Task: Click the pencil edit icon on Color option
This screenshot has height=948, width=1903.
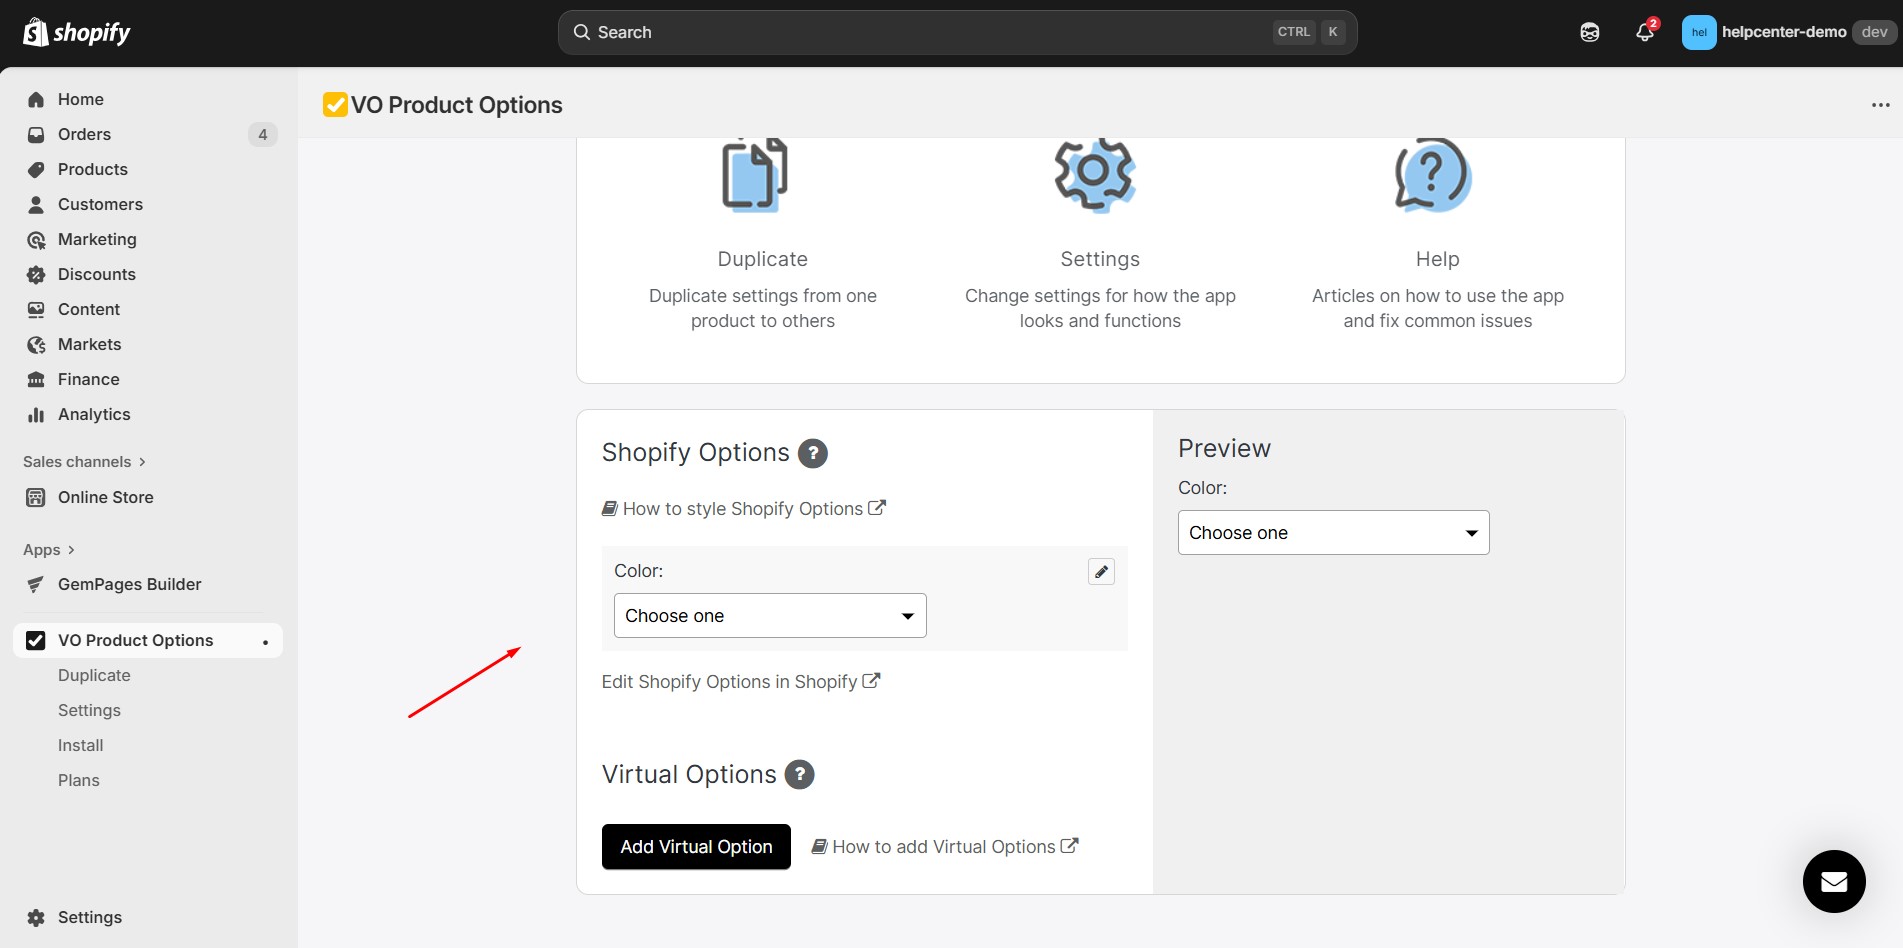Action: (1100, 571)
